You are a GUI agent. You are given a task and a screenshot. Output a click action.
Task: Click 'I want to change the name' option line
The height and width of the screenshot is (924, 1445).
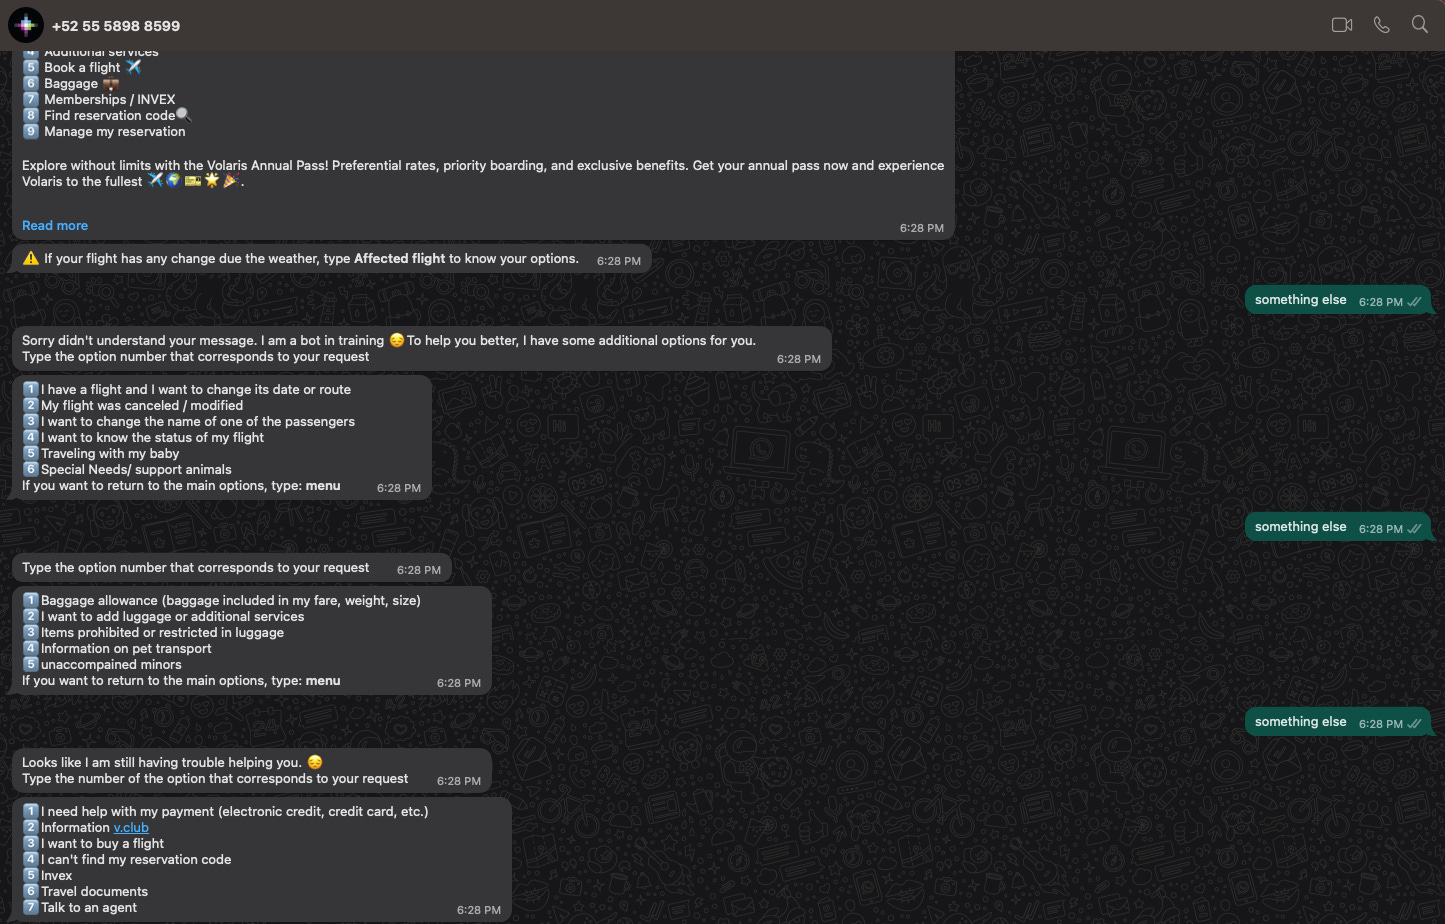[188, 422]
